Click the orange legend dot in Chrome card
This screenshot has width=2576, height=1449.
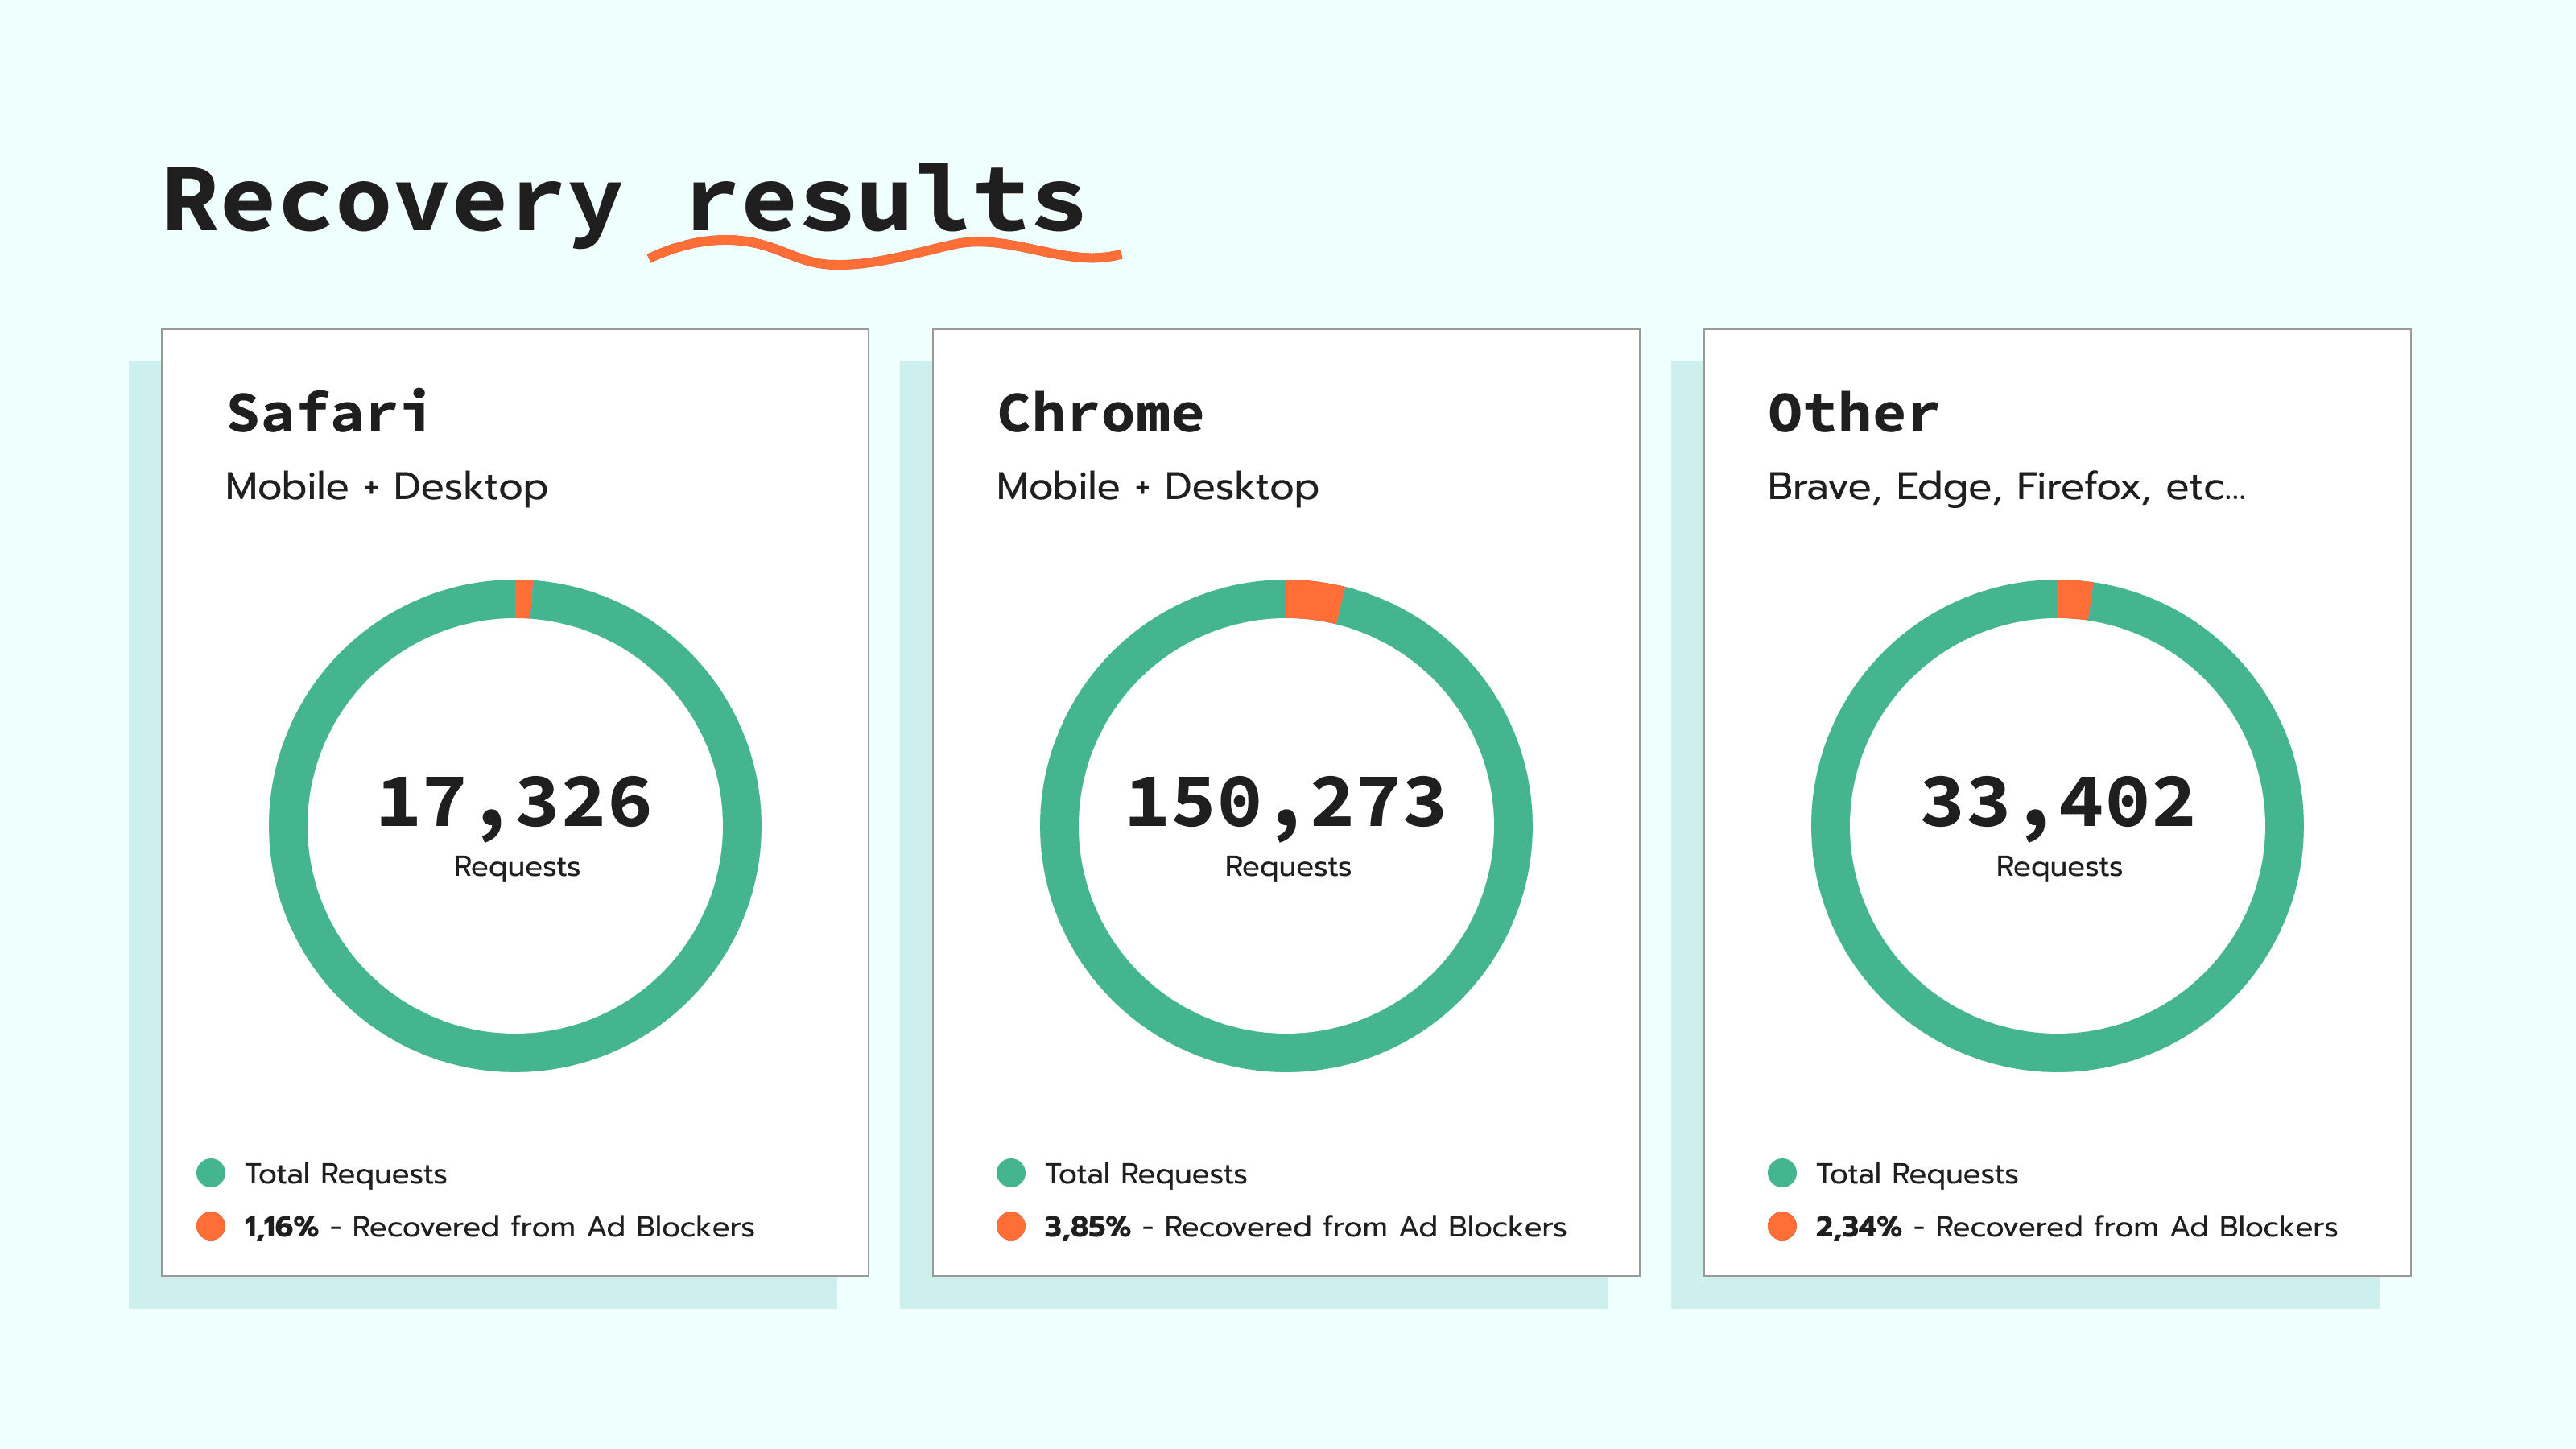(1011, 1226)
